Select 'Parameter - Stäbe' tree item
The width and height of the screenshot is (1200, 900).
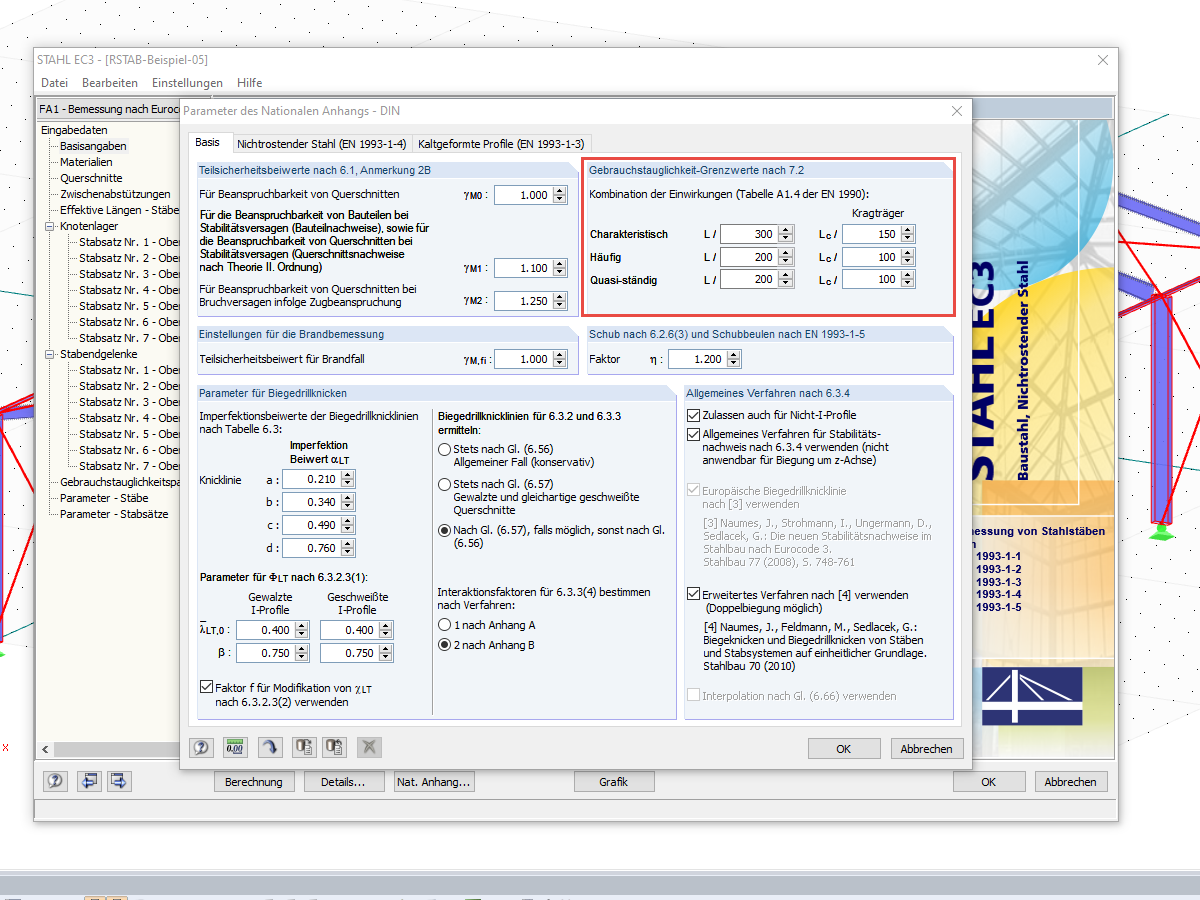pos(104,498)
